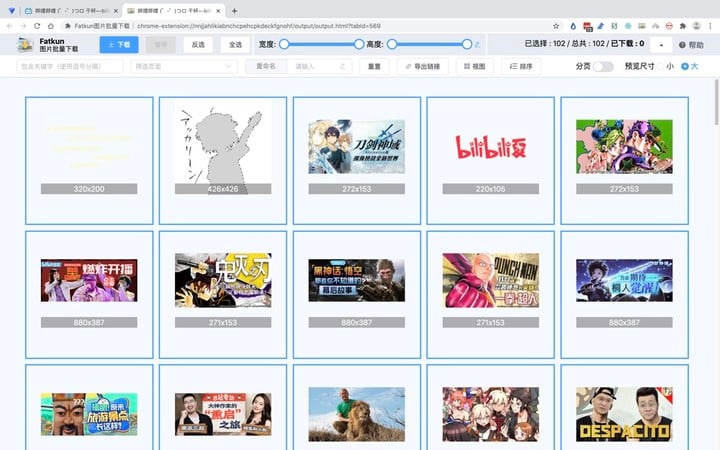Viewport: 720px width, 450px height.
Task: Click the left handle of the 宽度 slider
Action: click(284, 44)
